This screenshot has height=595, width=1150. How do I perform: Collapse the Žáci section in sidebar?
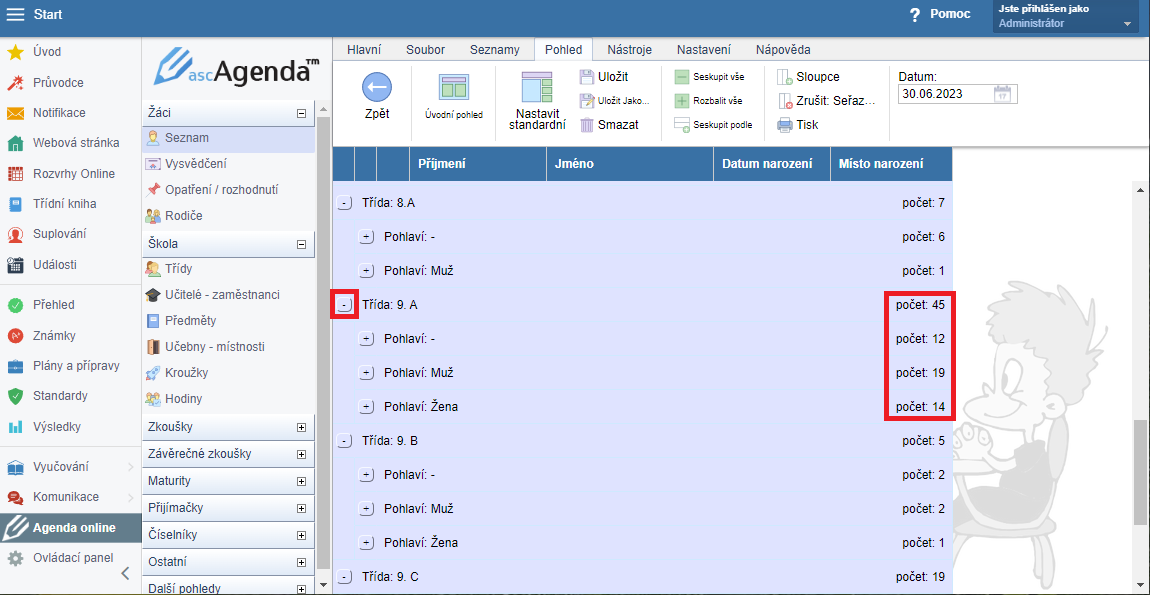coord(301,114)
